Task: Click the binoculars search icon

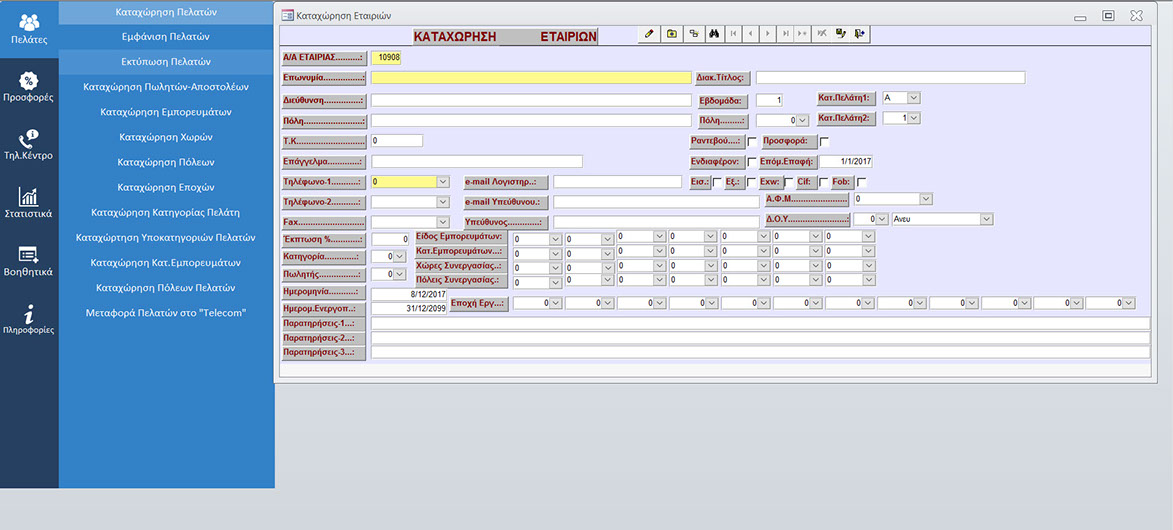Action: point(714,34)
